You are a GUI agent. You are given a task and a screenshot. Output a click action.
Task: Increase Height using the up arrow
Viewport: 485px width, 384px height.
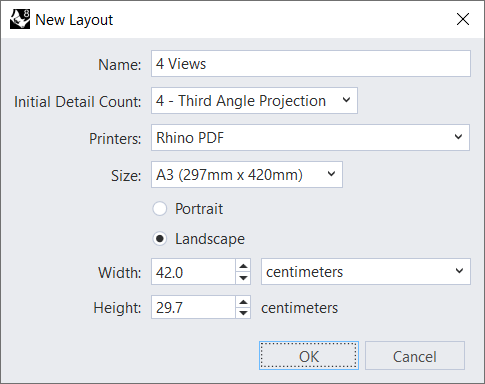coord(243,302)
